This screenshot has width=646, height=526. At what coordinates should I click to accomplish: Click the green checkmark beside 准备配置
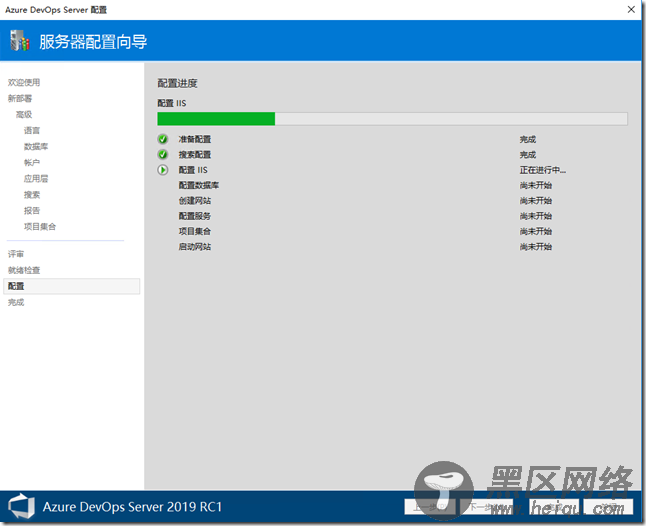click(163, 139)
